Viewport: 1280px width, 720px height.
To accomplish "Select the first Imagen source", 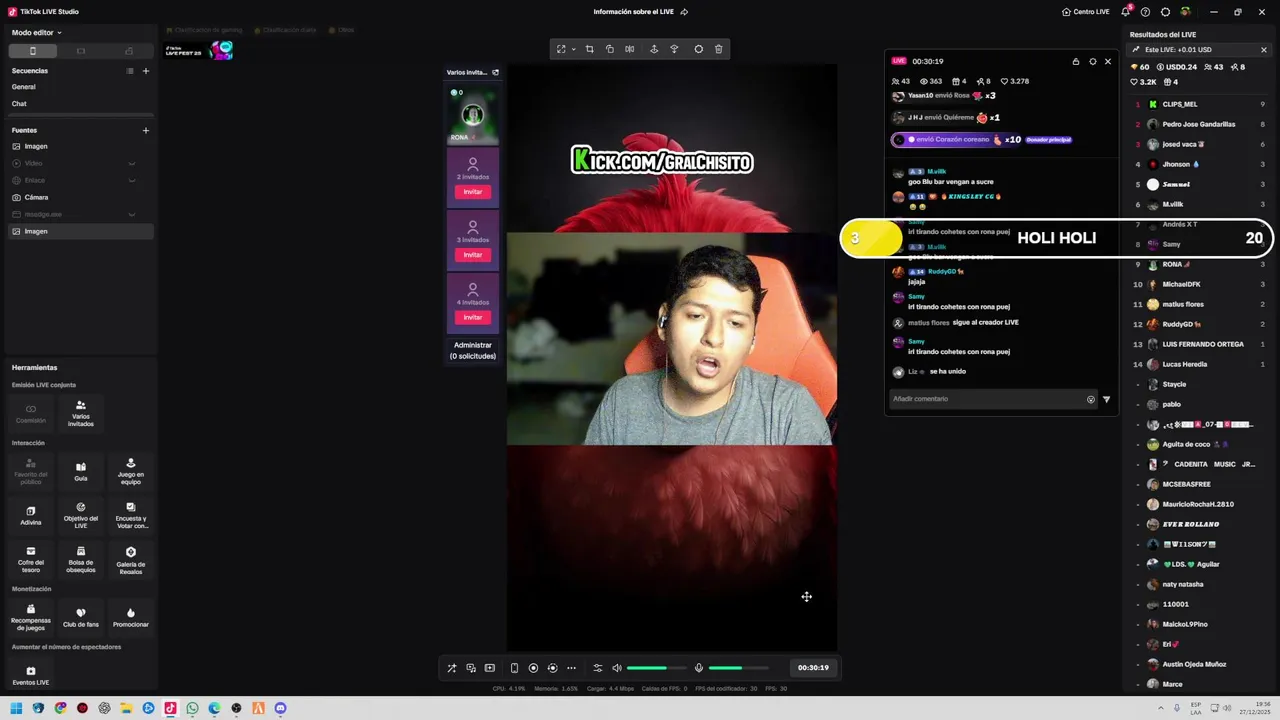I will pos(80,146).
